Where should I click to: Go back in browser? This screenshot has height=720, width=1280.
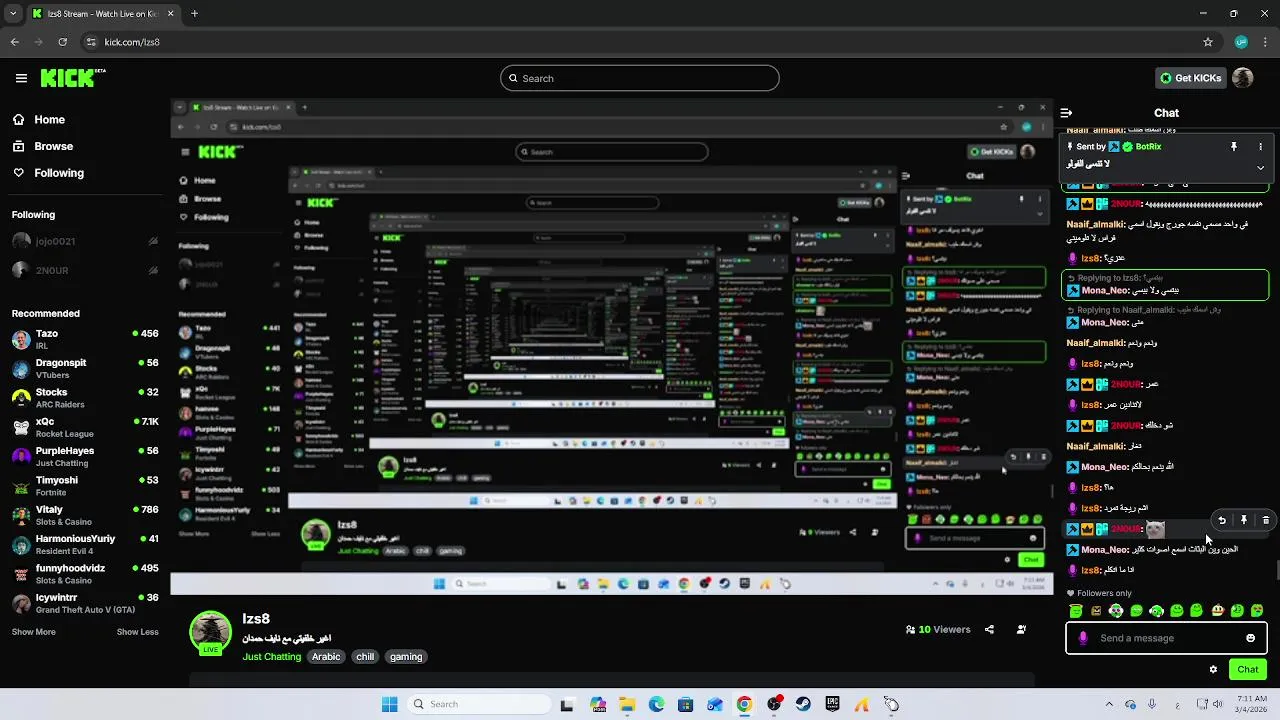coord(15,42)
